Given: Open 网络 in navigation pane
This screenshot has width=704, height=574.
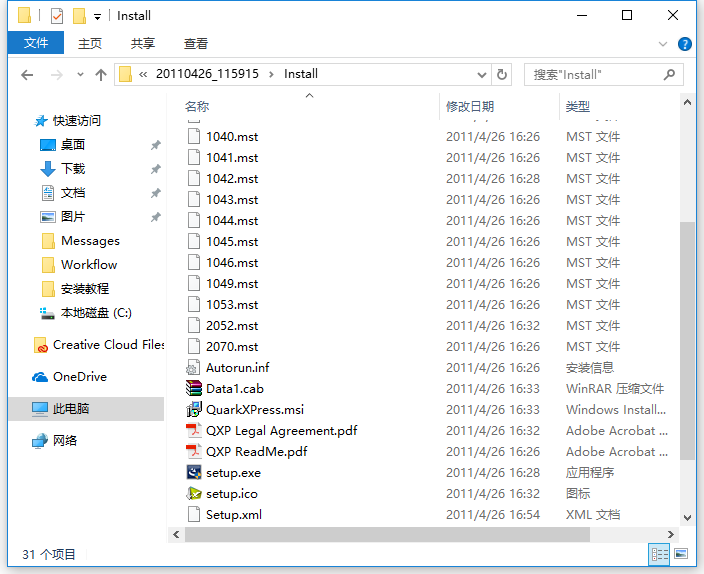Looking at the screenshot, I should (65, 441).
